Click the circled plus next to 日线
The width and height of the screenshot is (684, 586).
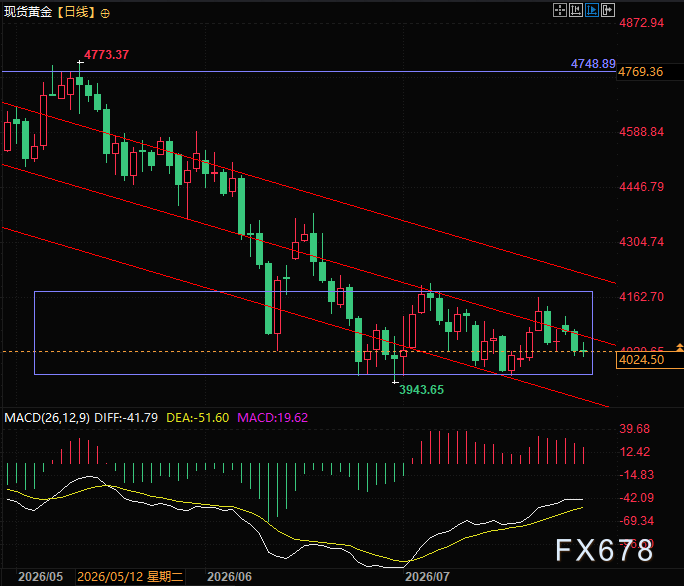click(x=105, y=14)
